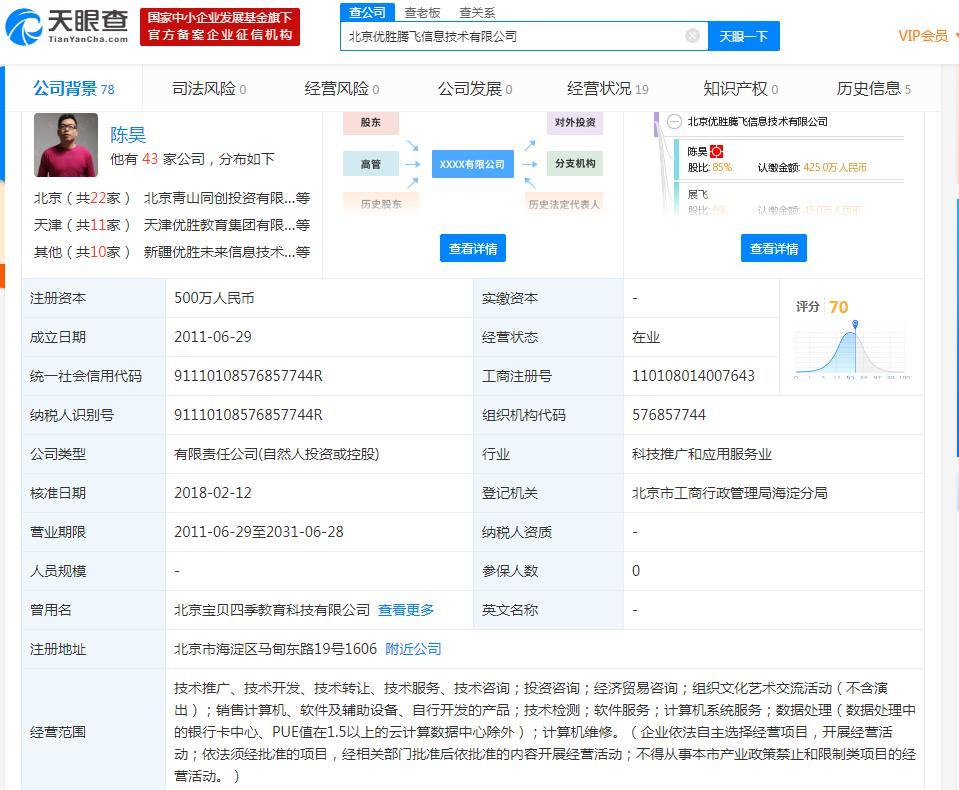This screenshot has width=959, height=790.
Task: Click the 查看更多 link for former names
Action: click(x=405, y=610)
